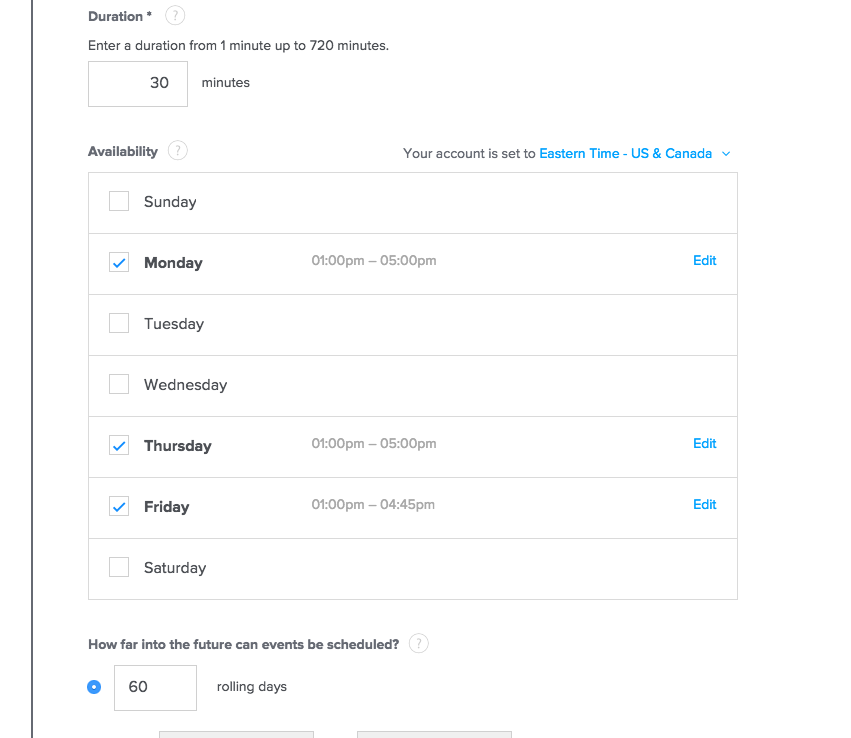
Task: Uncheck the Monday availability checkbox
Action: click(119, 262)
